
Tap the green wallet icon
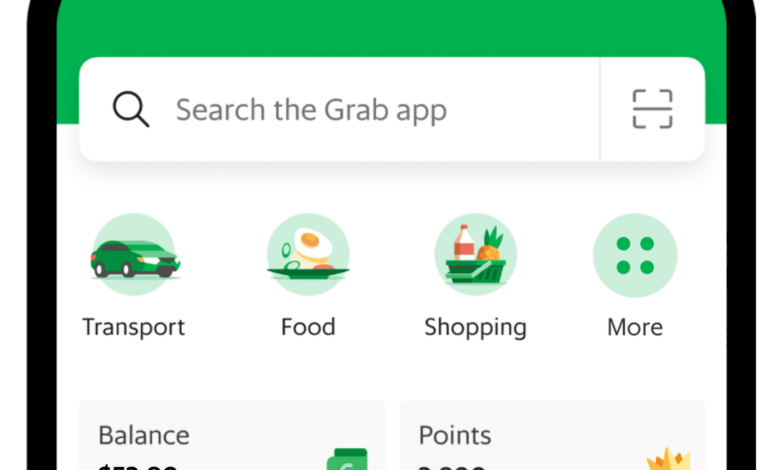[x=347, y=459]
